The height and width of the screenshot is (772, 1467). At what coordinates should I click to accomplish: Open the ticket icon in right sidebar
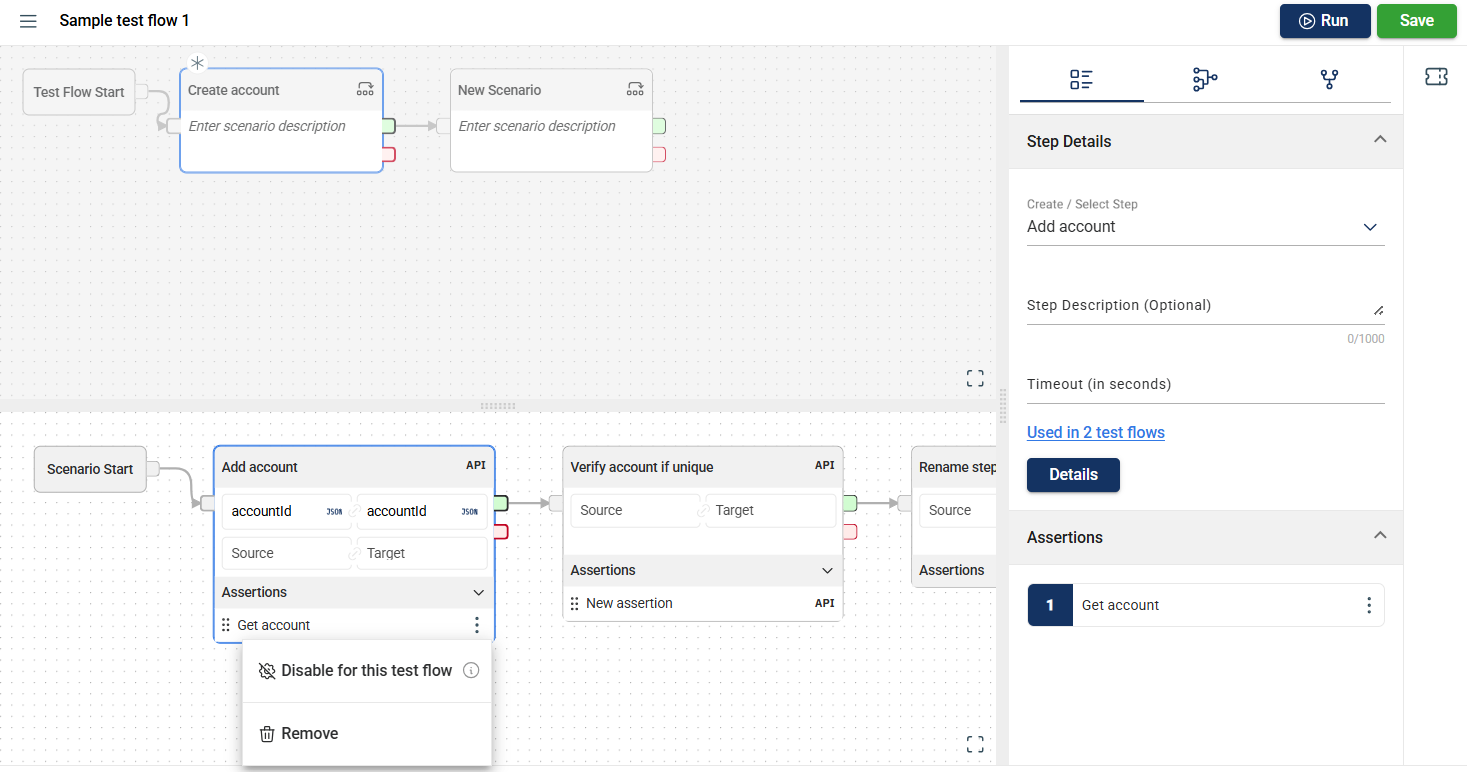pyautogui.click(x=1436, y=78)
